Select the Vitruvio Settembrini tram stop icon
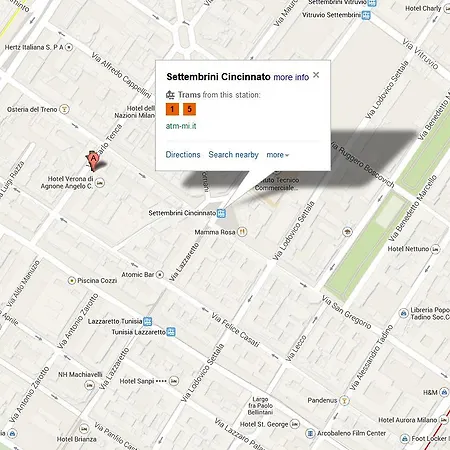This screenshot has height=450, width=450. (366, 15)
